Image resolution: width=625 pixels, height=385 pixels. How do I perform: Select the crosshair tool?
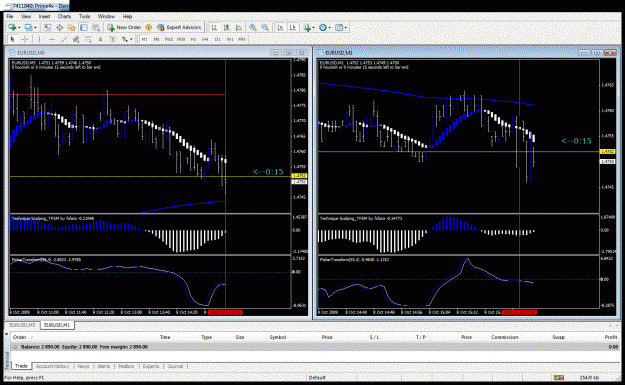25,39
